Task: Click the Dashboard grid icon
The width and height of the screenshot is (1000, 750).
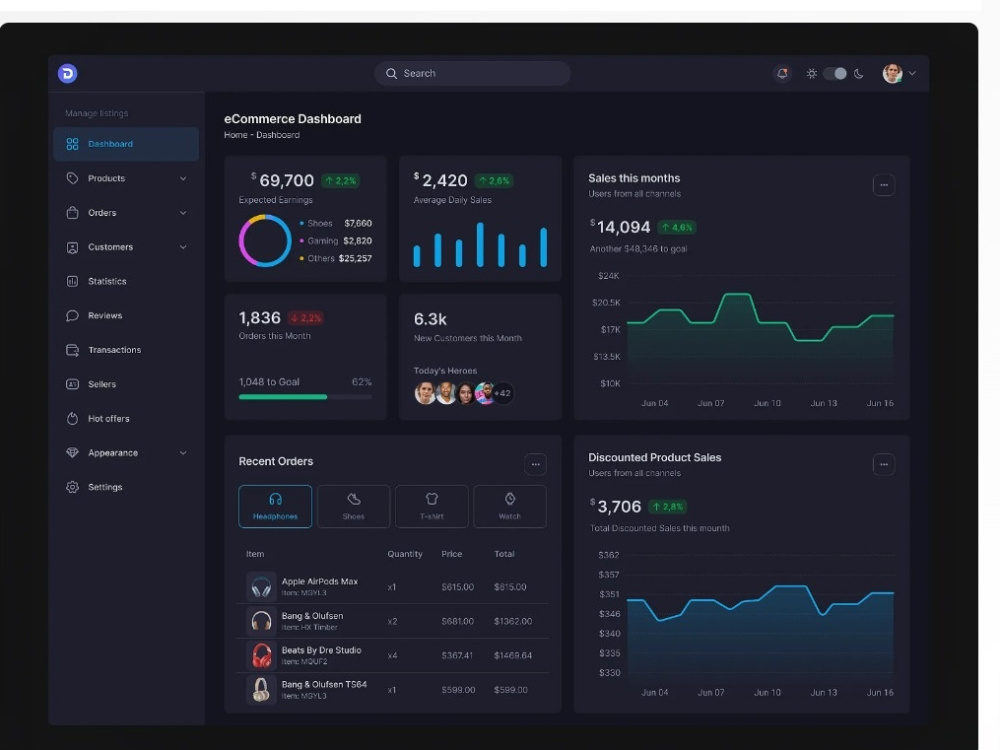Action: (x=72, y=144)
